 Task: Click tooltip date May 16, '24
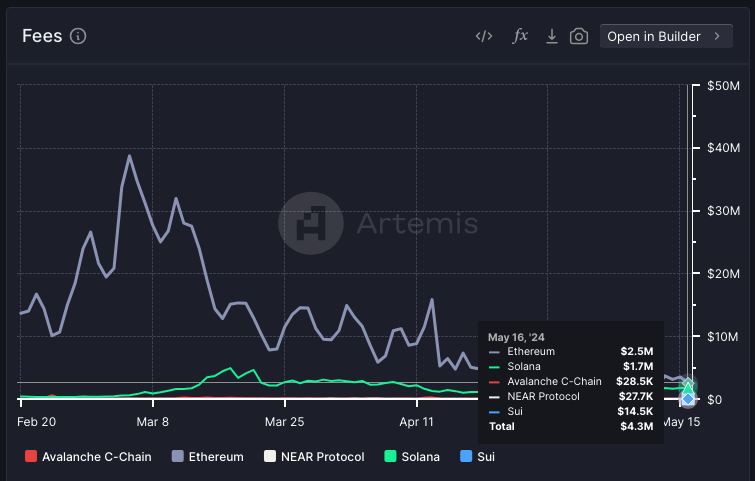click(516, 337)
